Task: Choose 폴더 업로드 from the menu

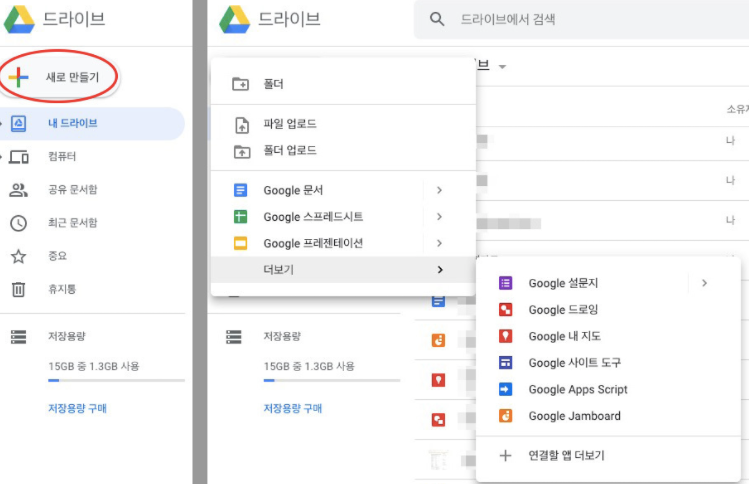Action: (x=343, y=151)
